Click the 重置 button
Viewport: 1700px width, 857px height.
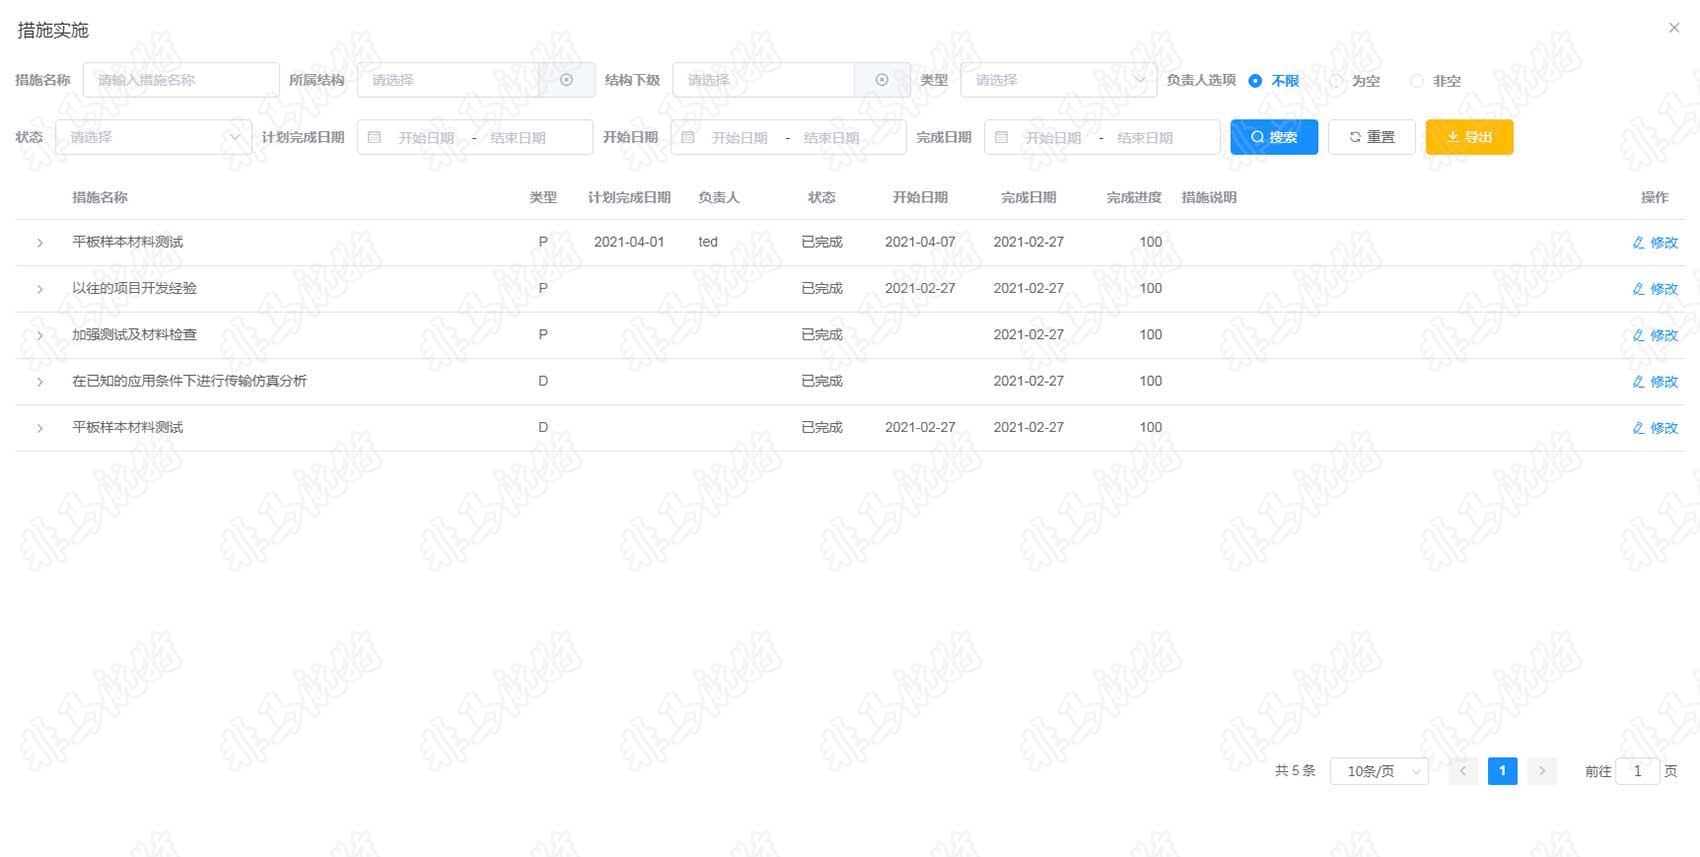pos(1371,137)
